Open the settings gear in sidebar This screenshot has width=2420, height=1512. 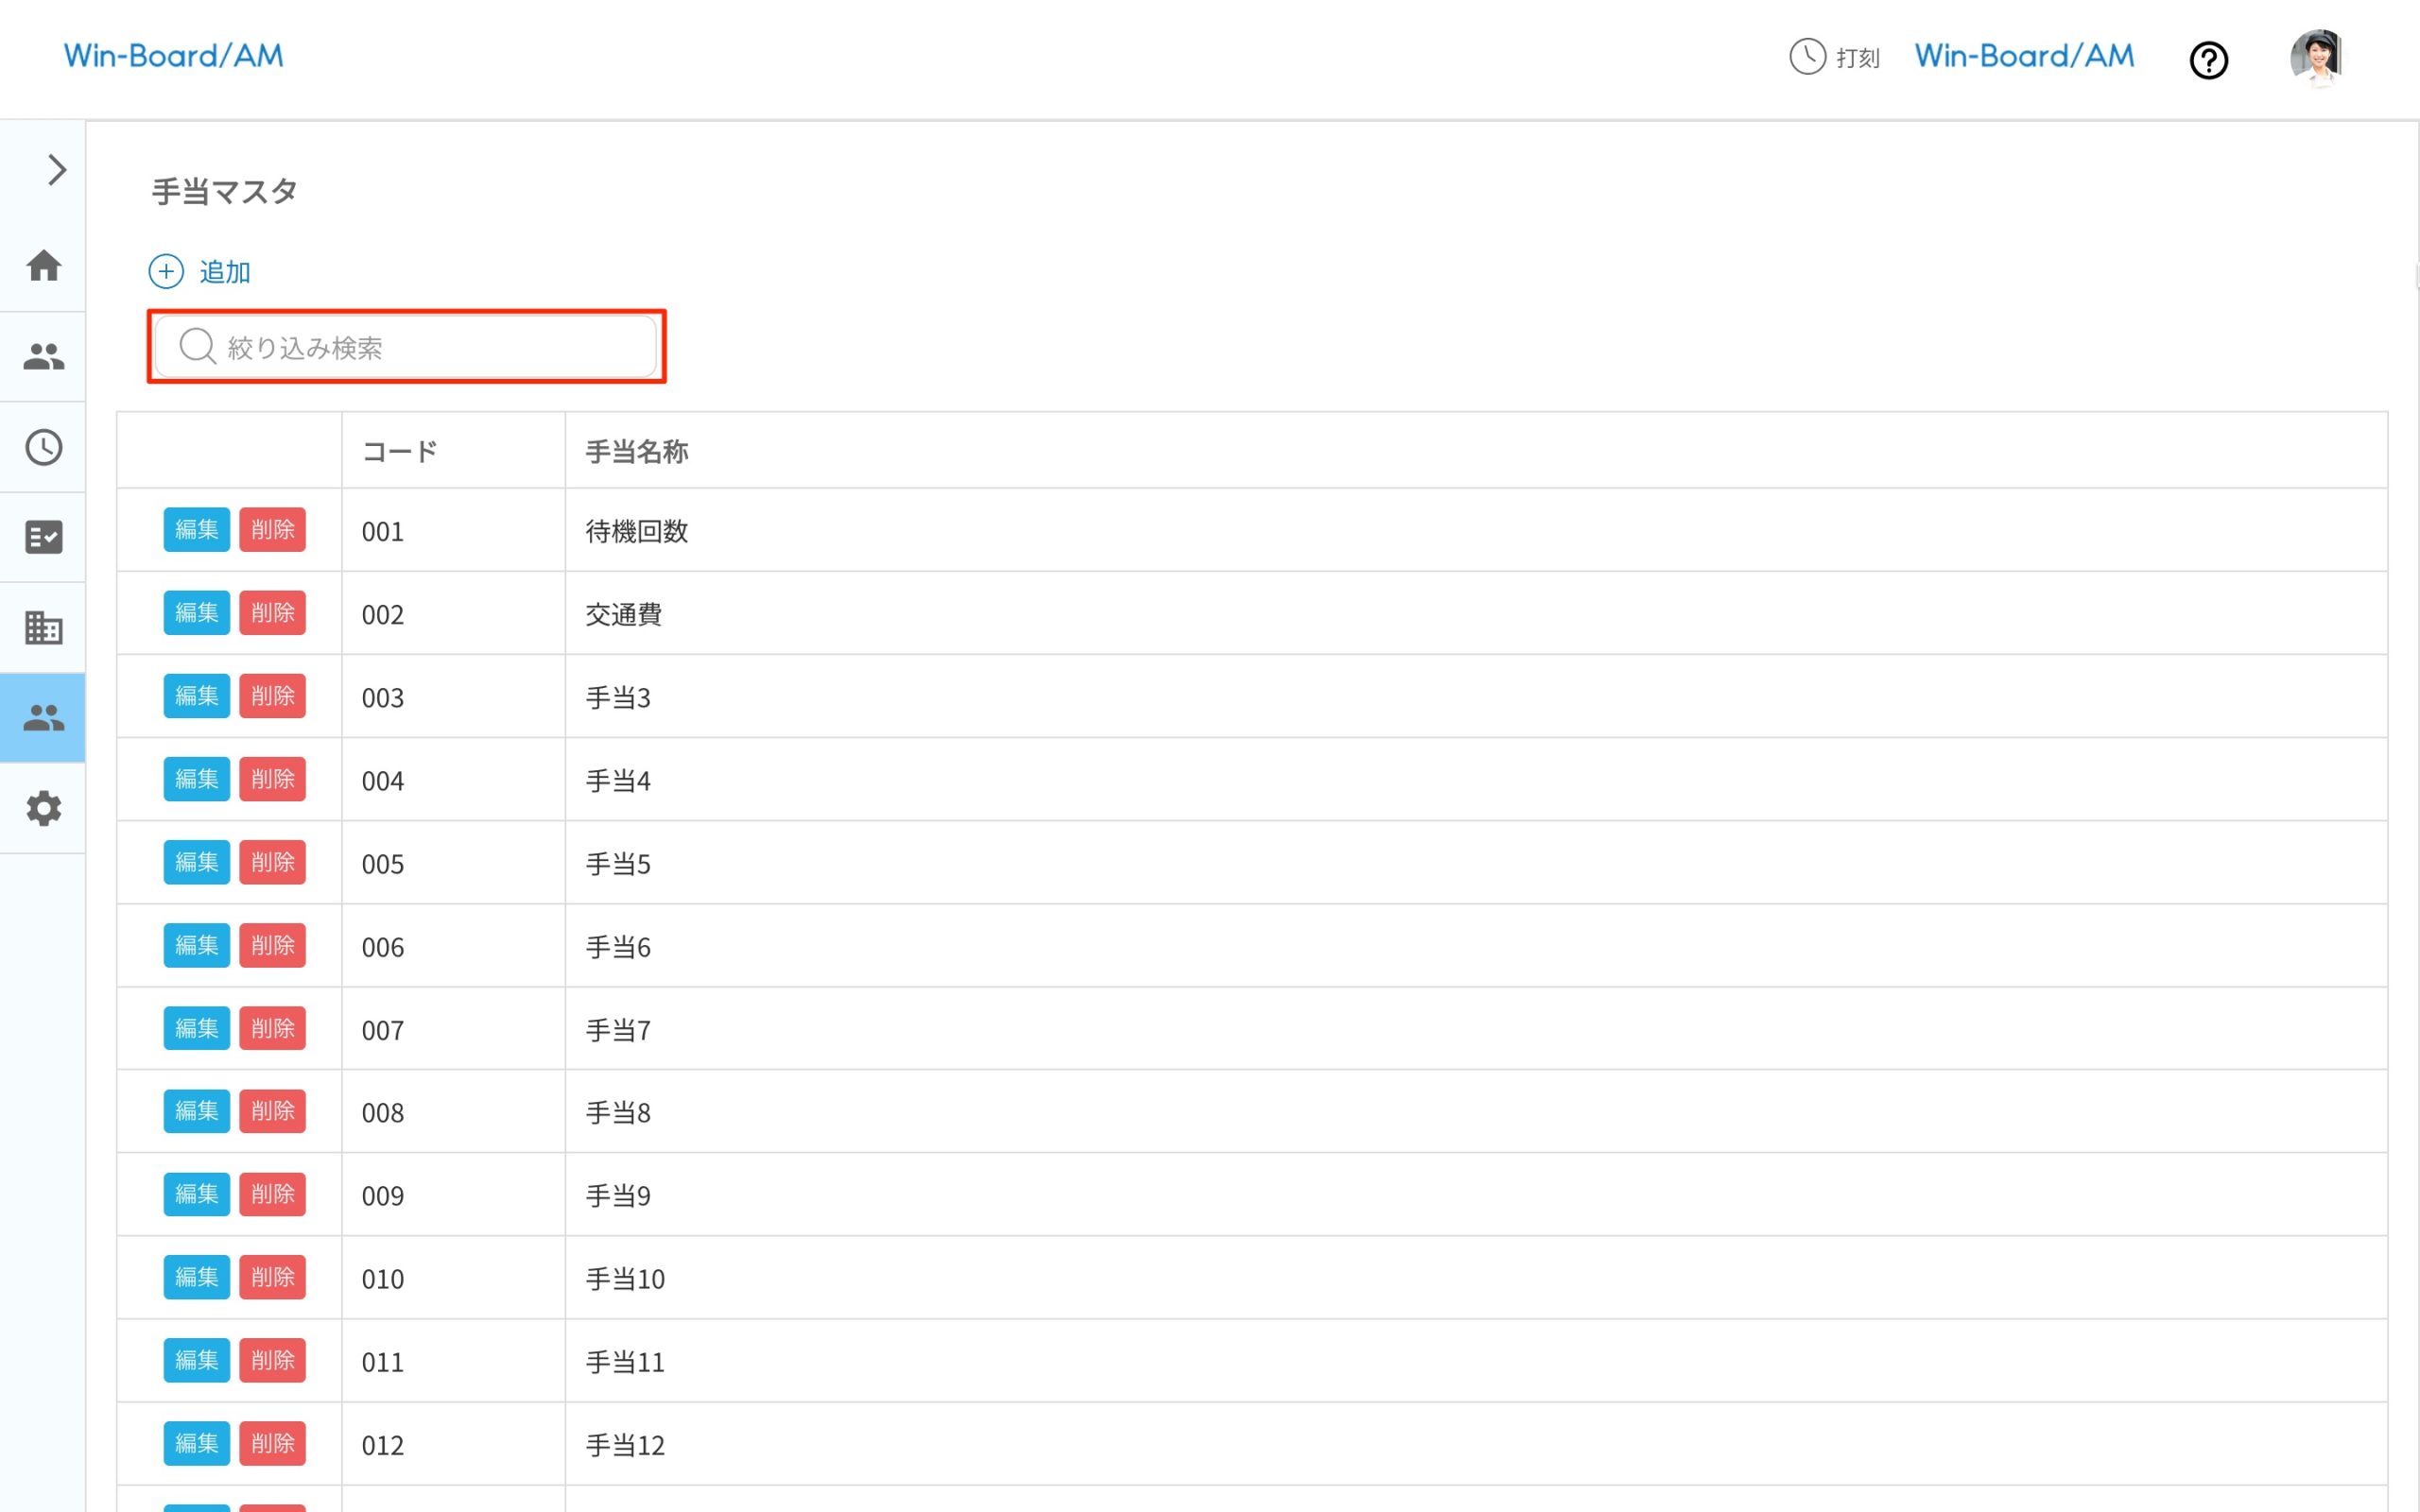[x=43, y=808]
